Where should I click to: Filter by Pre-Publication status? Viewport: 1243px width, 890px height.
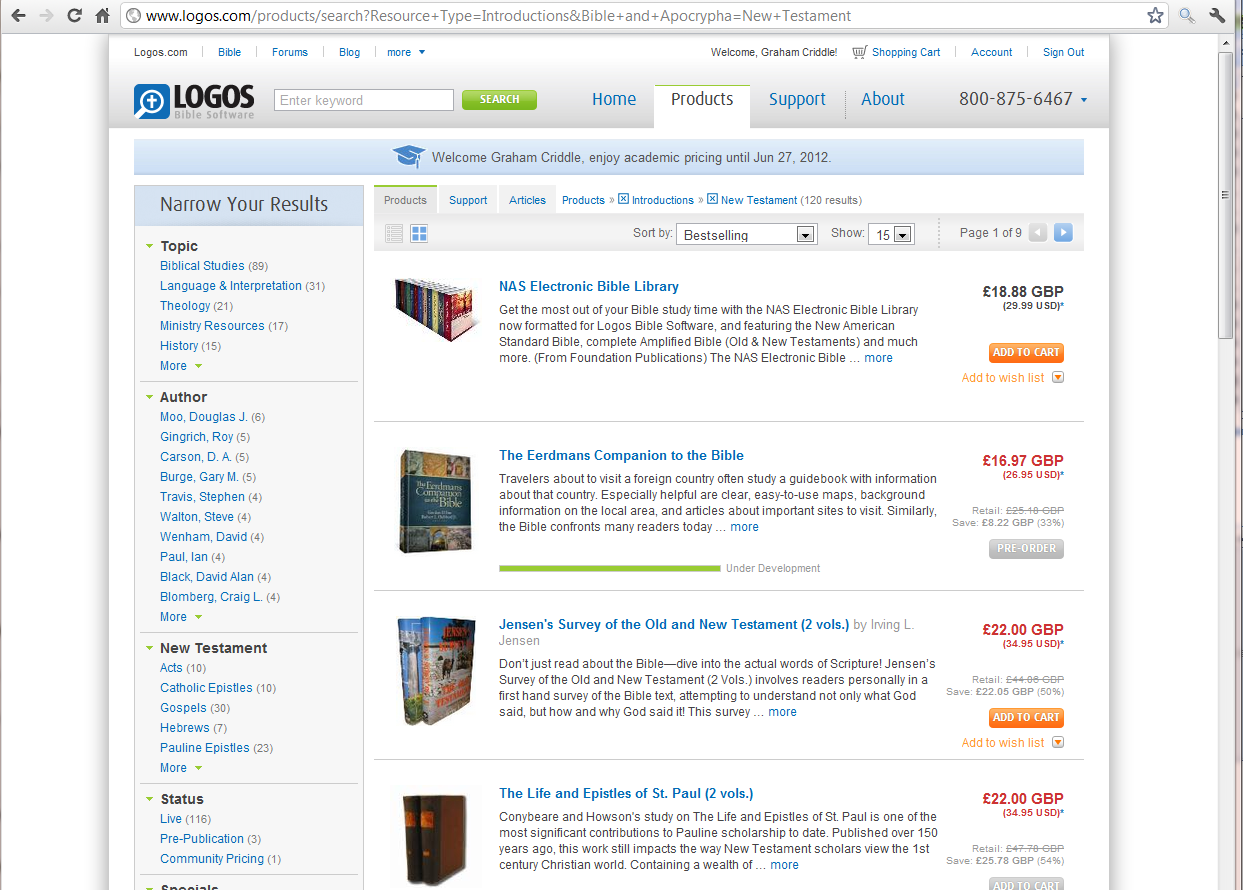click(x=202, y=839)
